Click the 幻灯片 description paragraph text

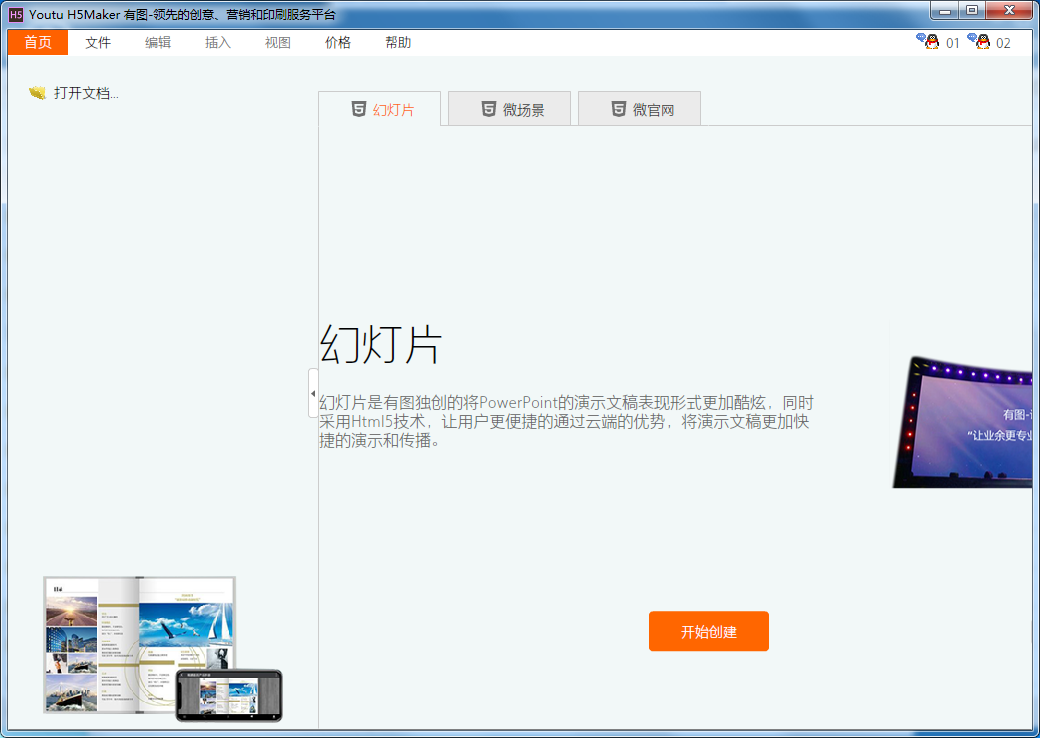[566, 421]
